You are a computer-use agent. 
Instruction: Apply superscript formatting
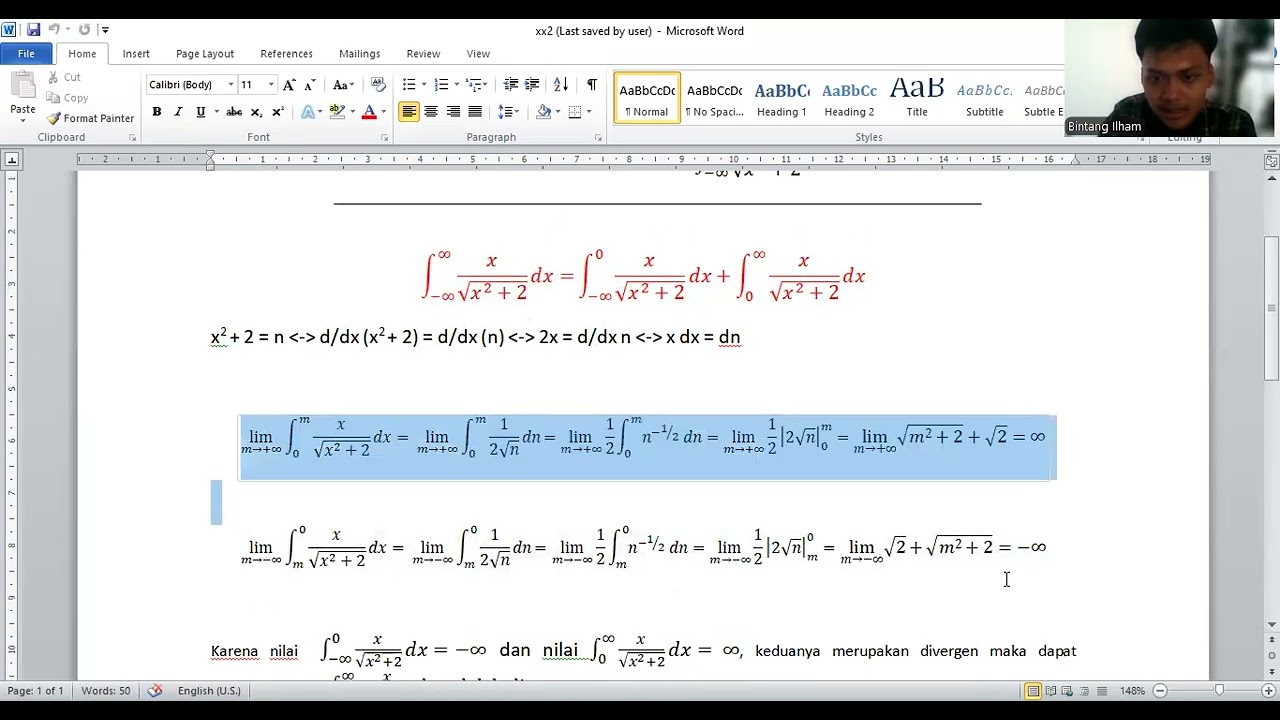click(x=277, y=112)
